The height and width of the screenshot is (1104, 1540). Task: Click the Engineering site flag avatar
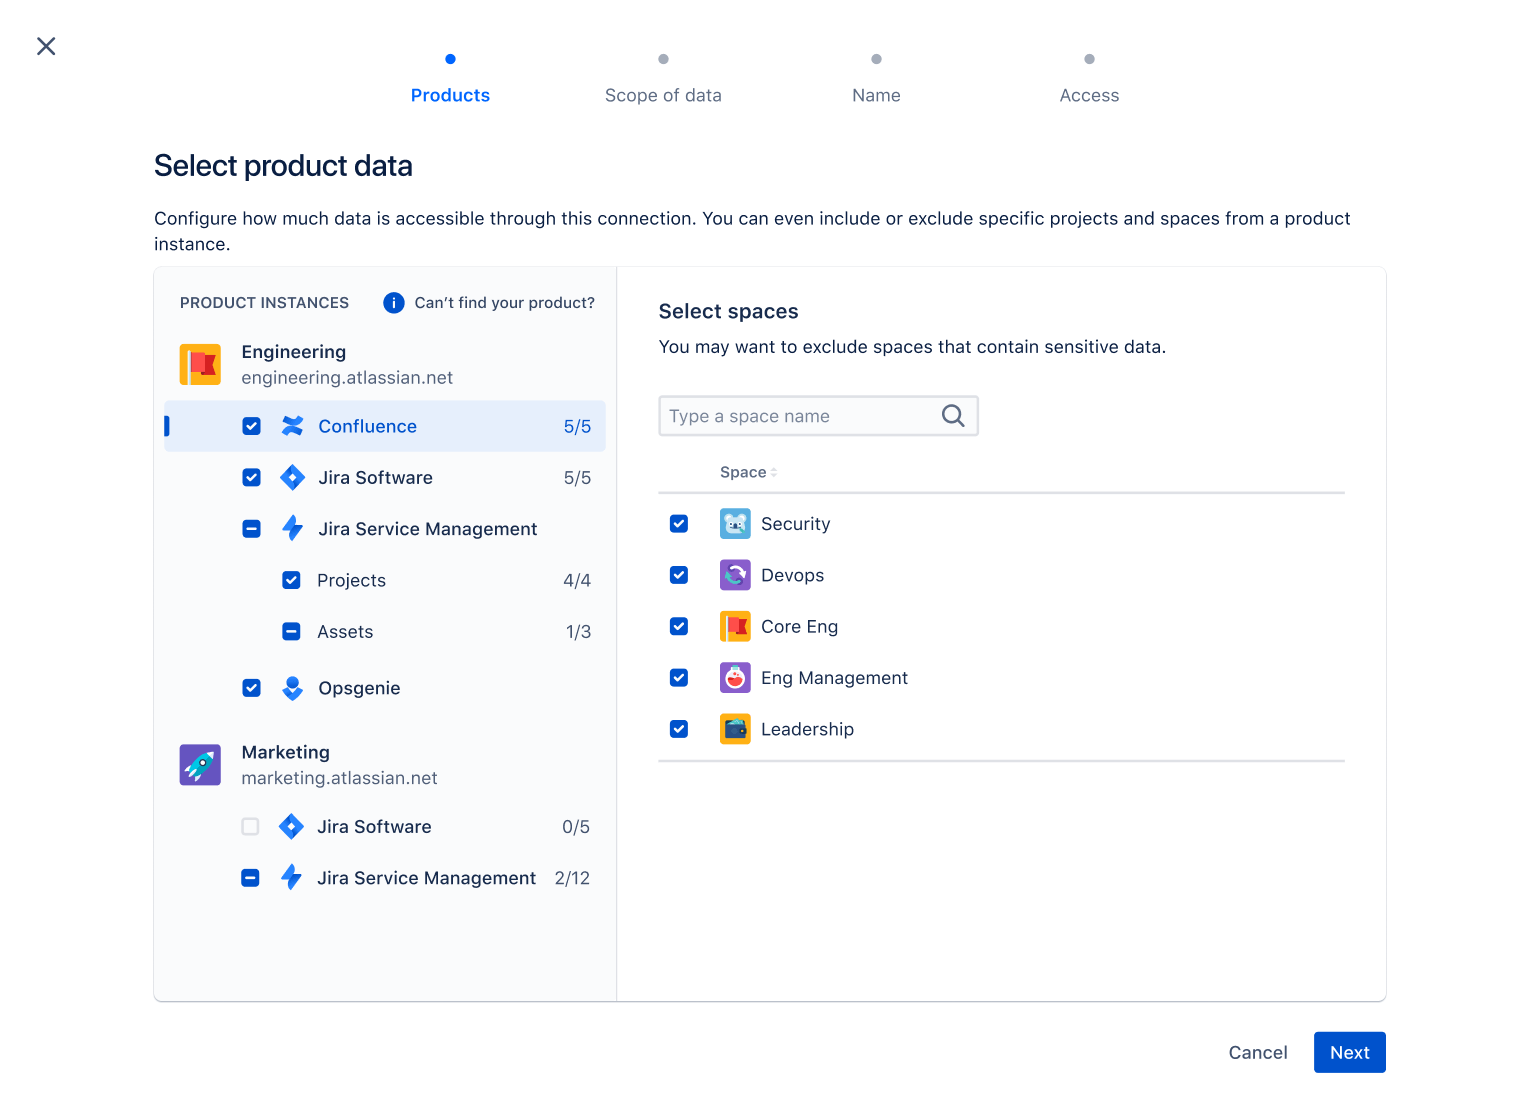tap(200, 364)
